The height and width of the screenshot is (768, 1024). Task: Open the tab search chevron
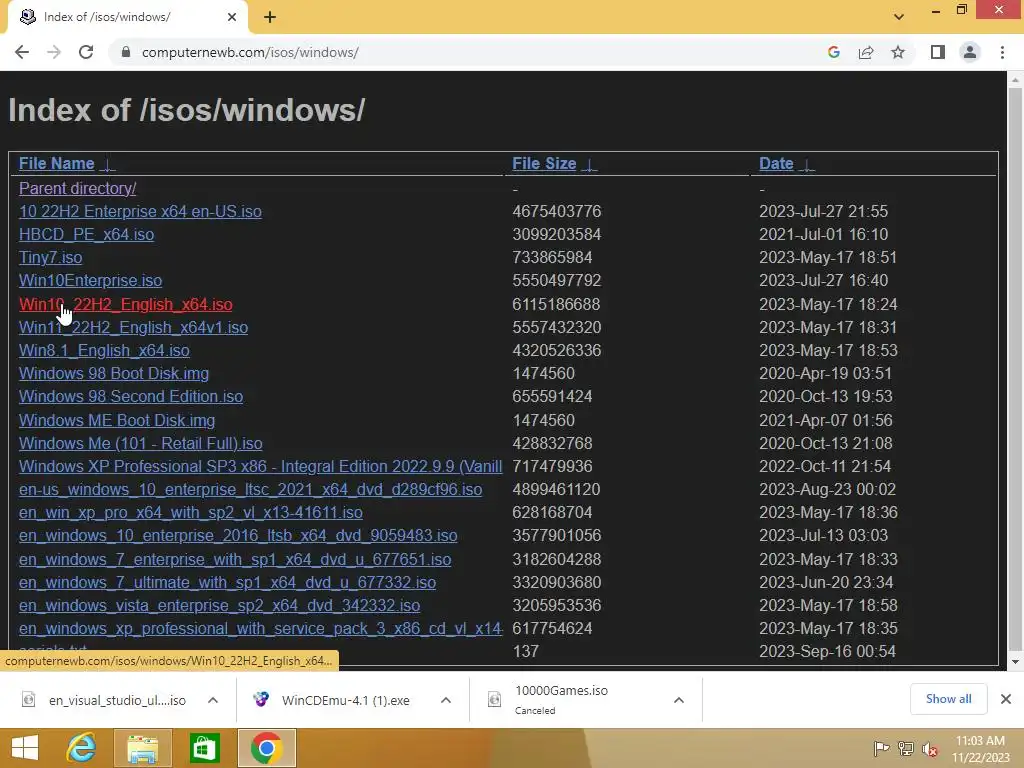pos(899,17)
